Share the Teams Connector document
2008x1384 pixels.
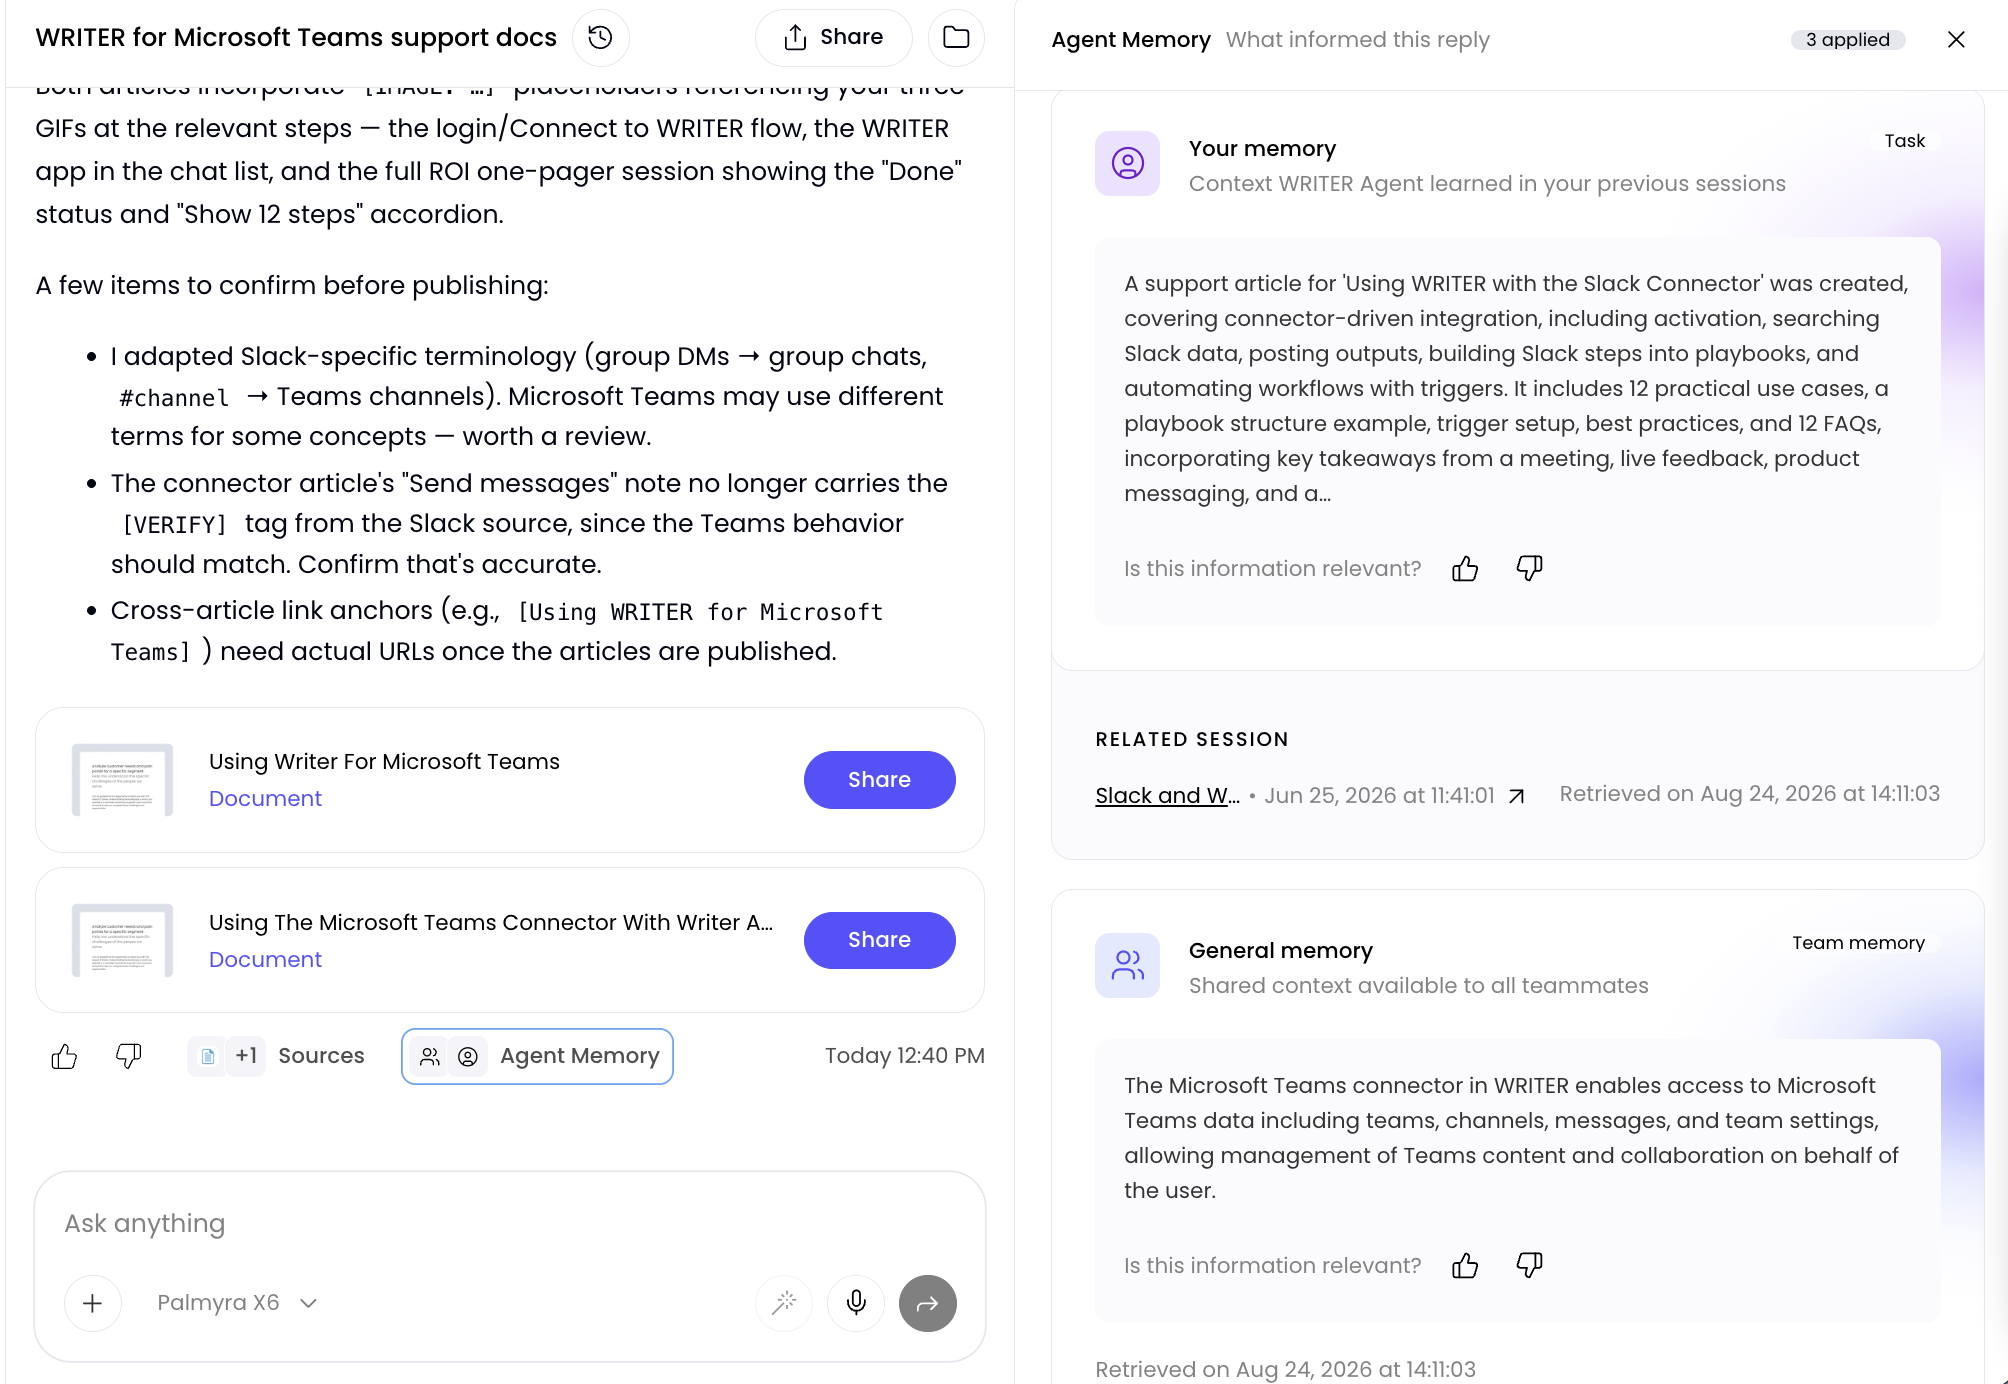pos(879,940)
